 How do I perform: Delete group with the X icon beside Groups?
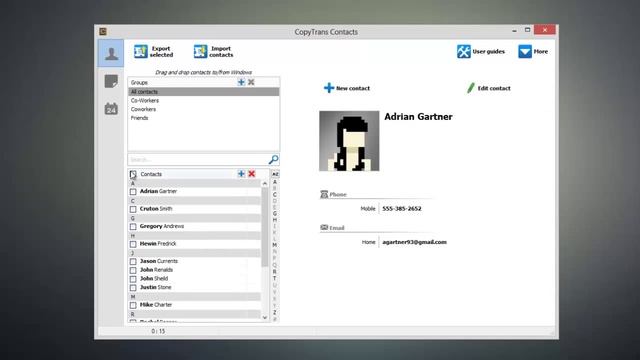tap(251, 82)
